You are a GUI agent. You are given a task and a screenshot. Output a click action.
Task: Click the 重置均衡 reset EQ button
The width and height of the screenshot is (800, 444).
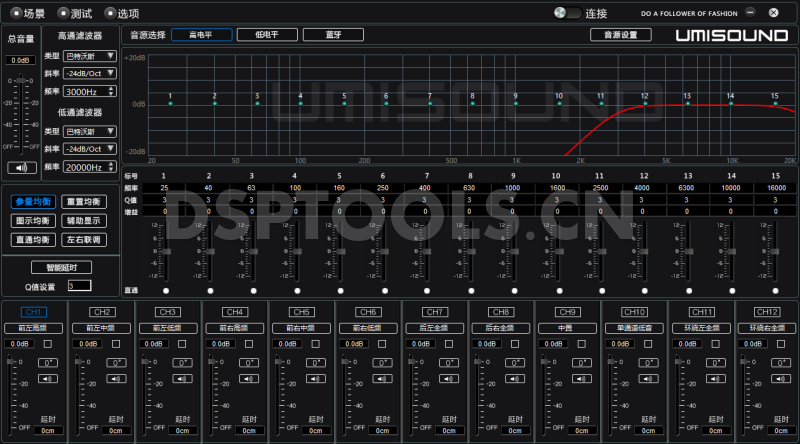[84, 202]
